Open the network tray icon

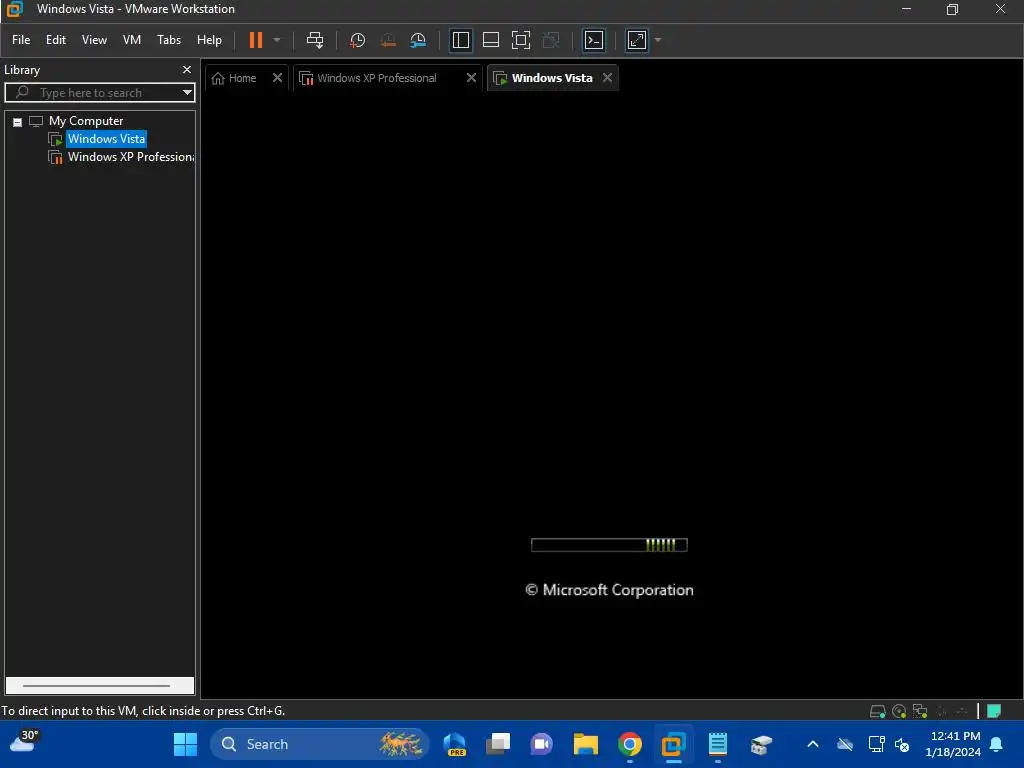click(876, 744)
